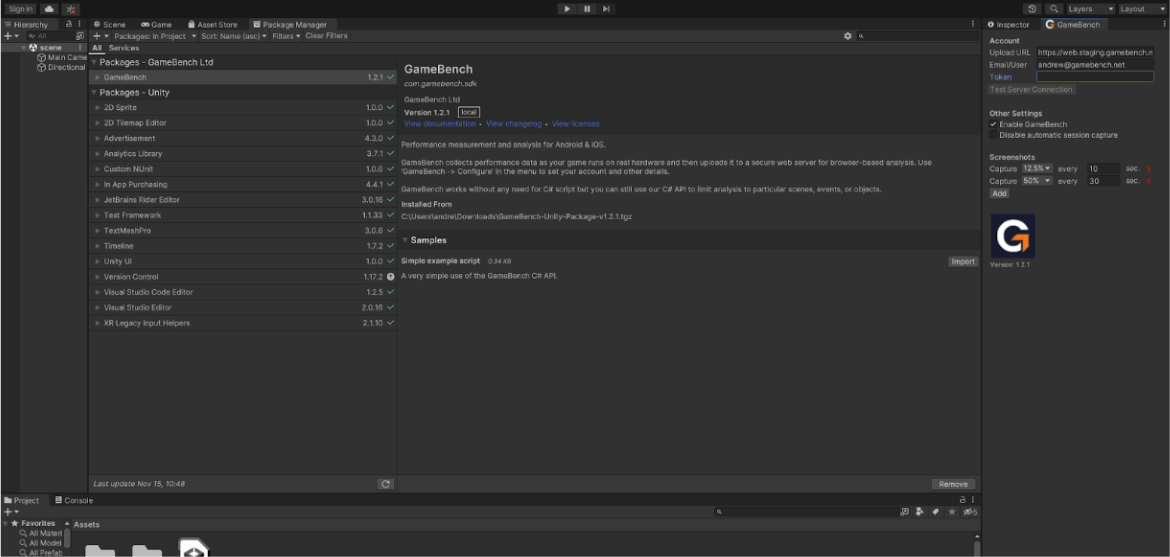Collapse the Samples section
This screenshot has width=1170, height=557.
[405, 240]
